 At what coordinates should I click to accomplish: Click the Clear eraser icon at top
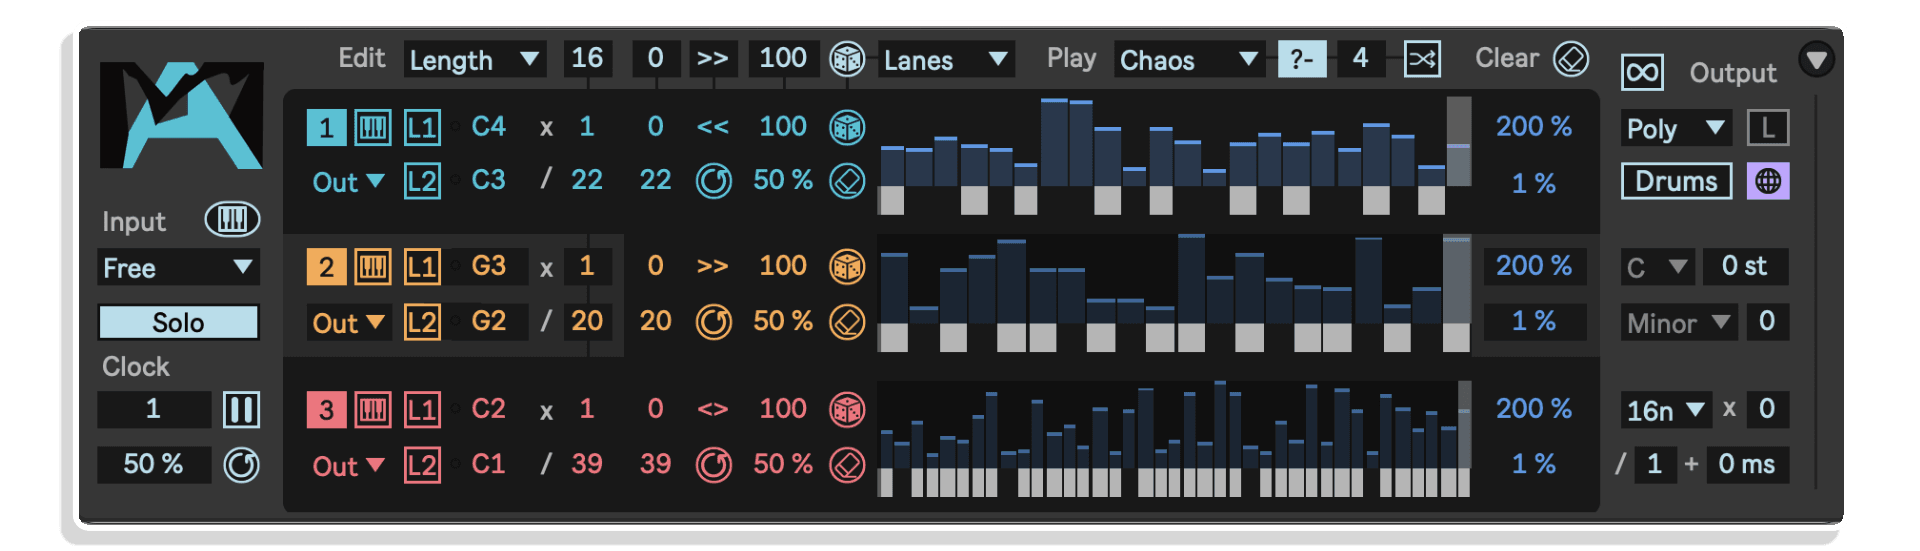coord(1571,59)
